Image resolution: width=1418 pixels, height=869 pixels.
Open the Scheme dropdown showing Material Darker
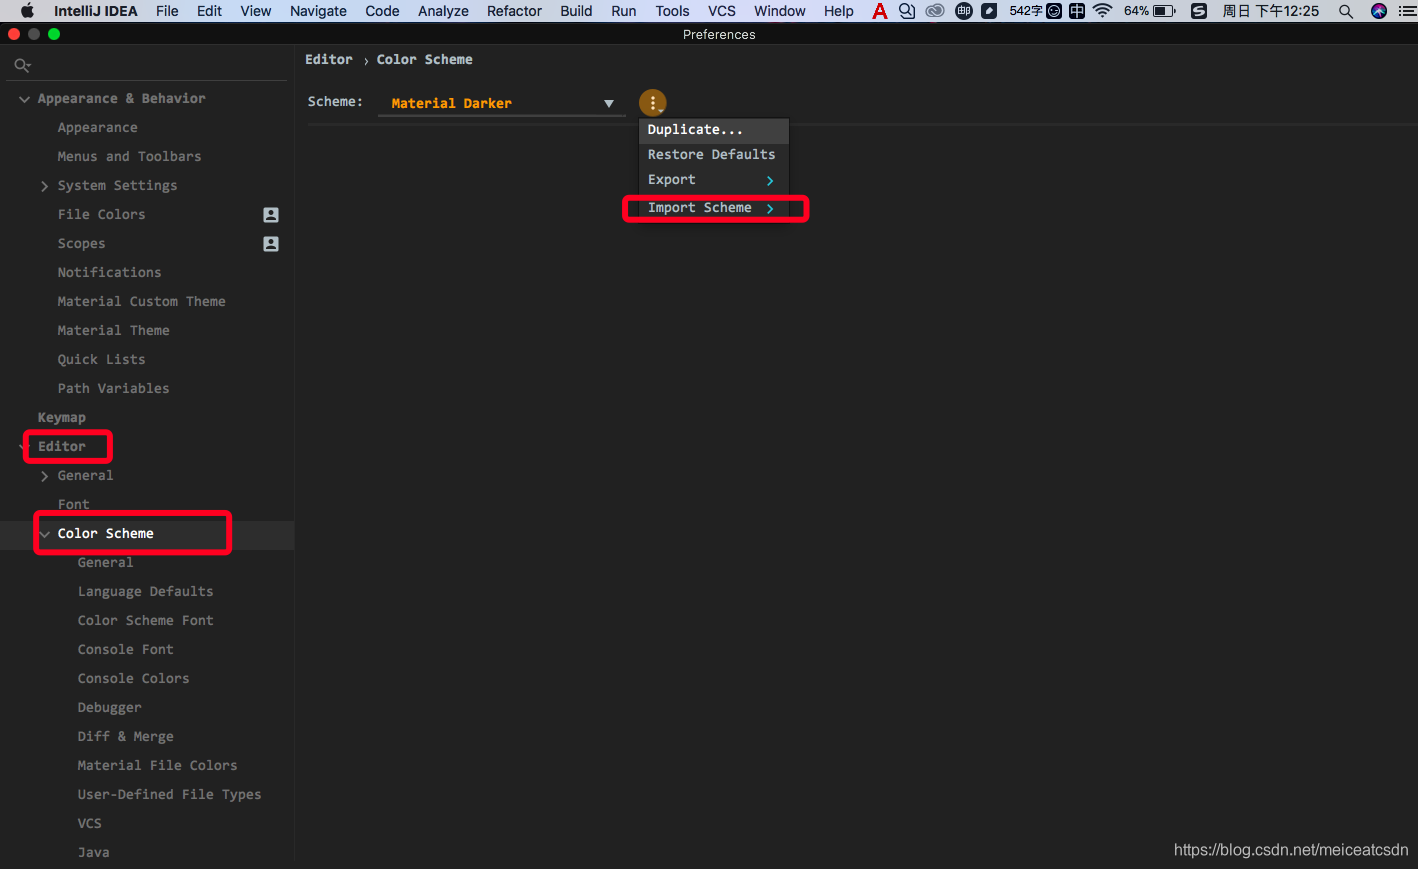pyautogui.click(x=502, y=103)
